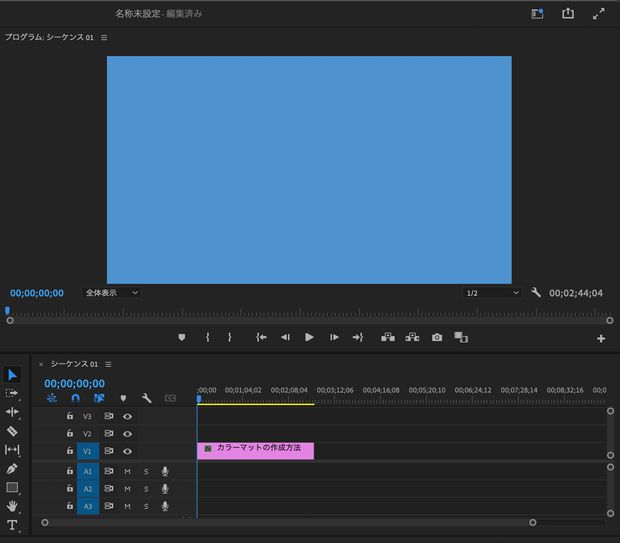The width and height of the screenshot is (620, 543).
Task: Toggle snap in timeline
Action: tap(75, 398)
